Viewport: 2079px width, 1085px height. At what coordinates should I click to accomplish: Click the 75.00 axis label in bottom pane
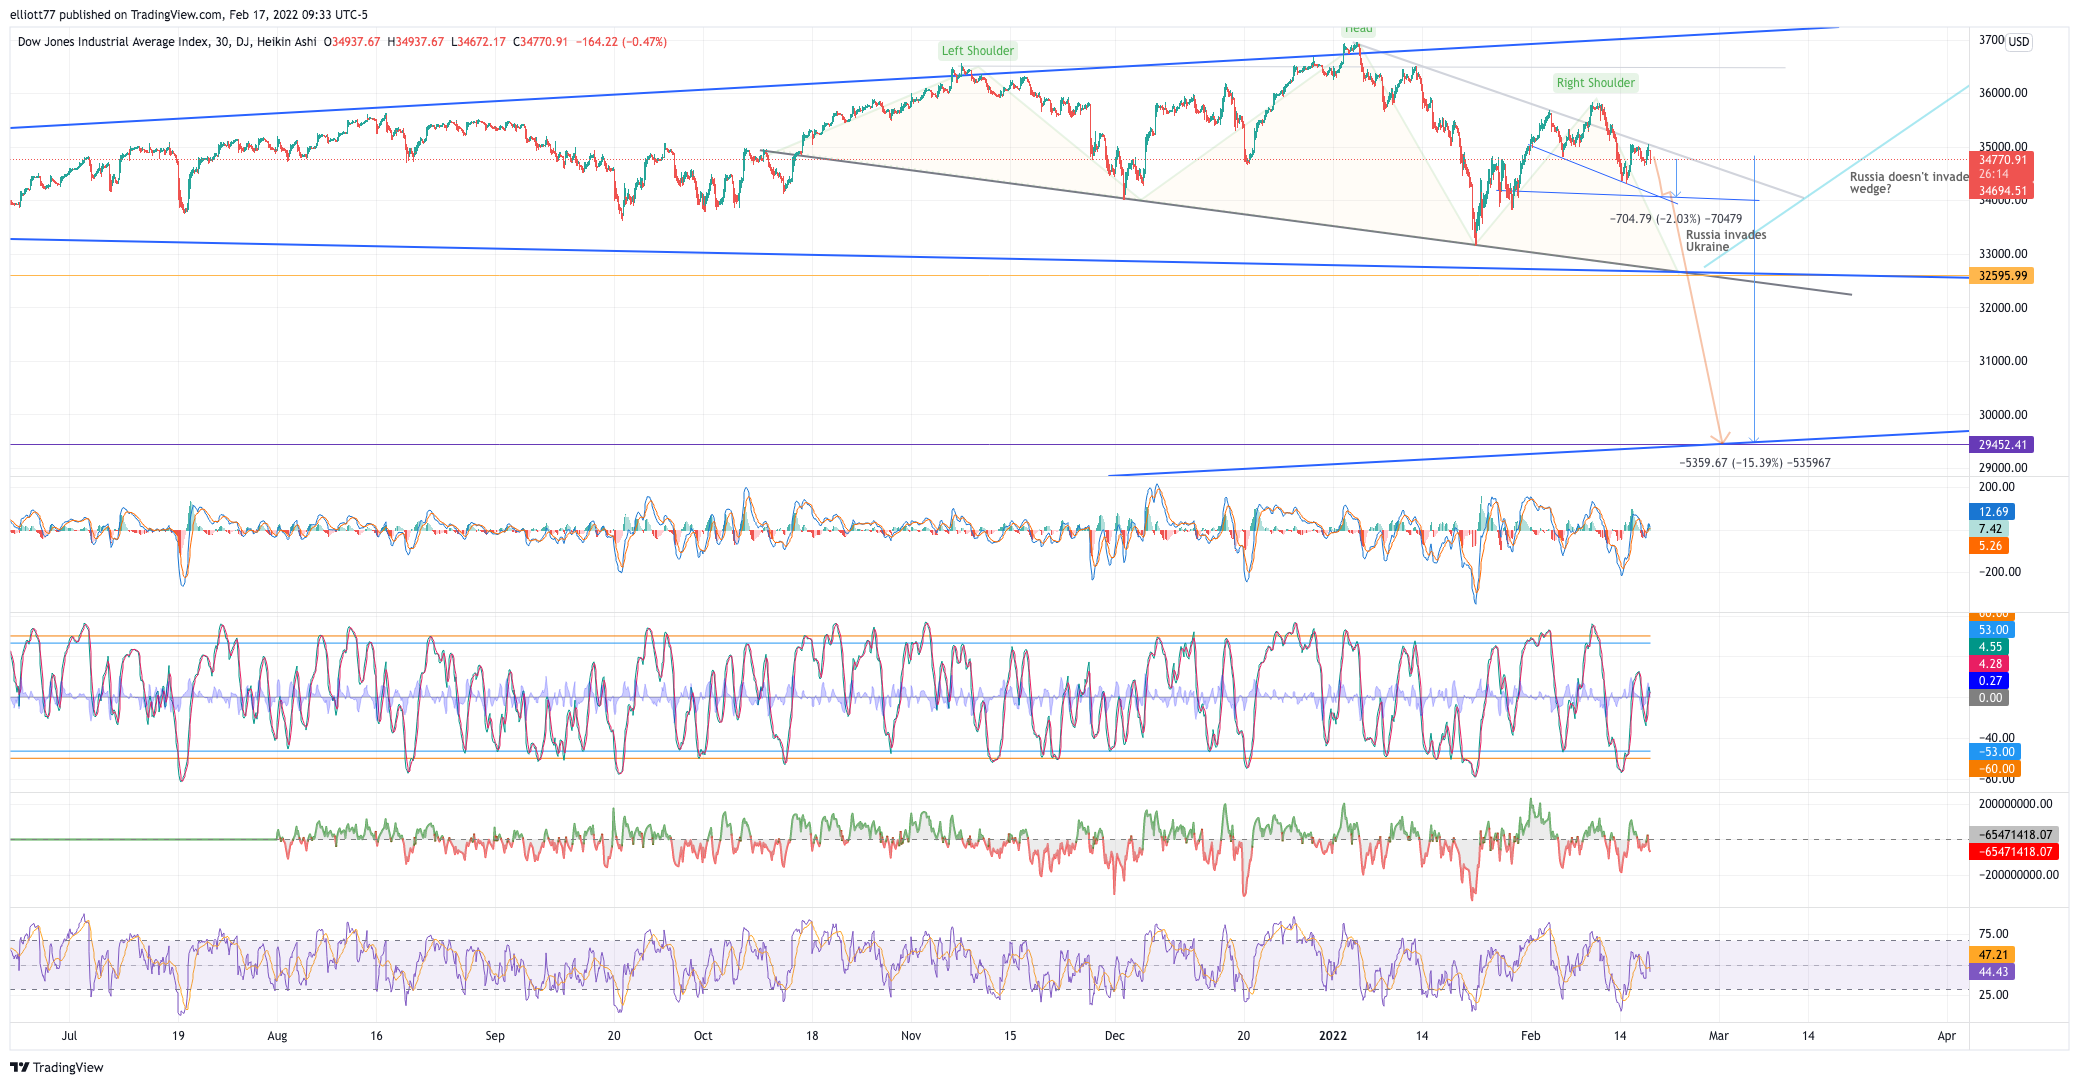click(1993, 934)
